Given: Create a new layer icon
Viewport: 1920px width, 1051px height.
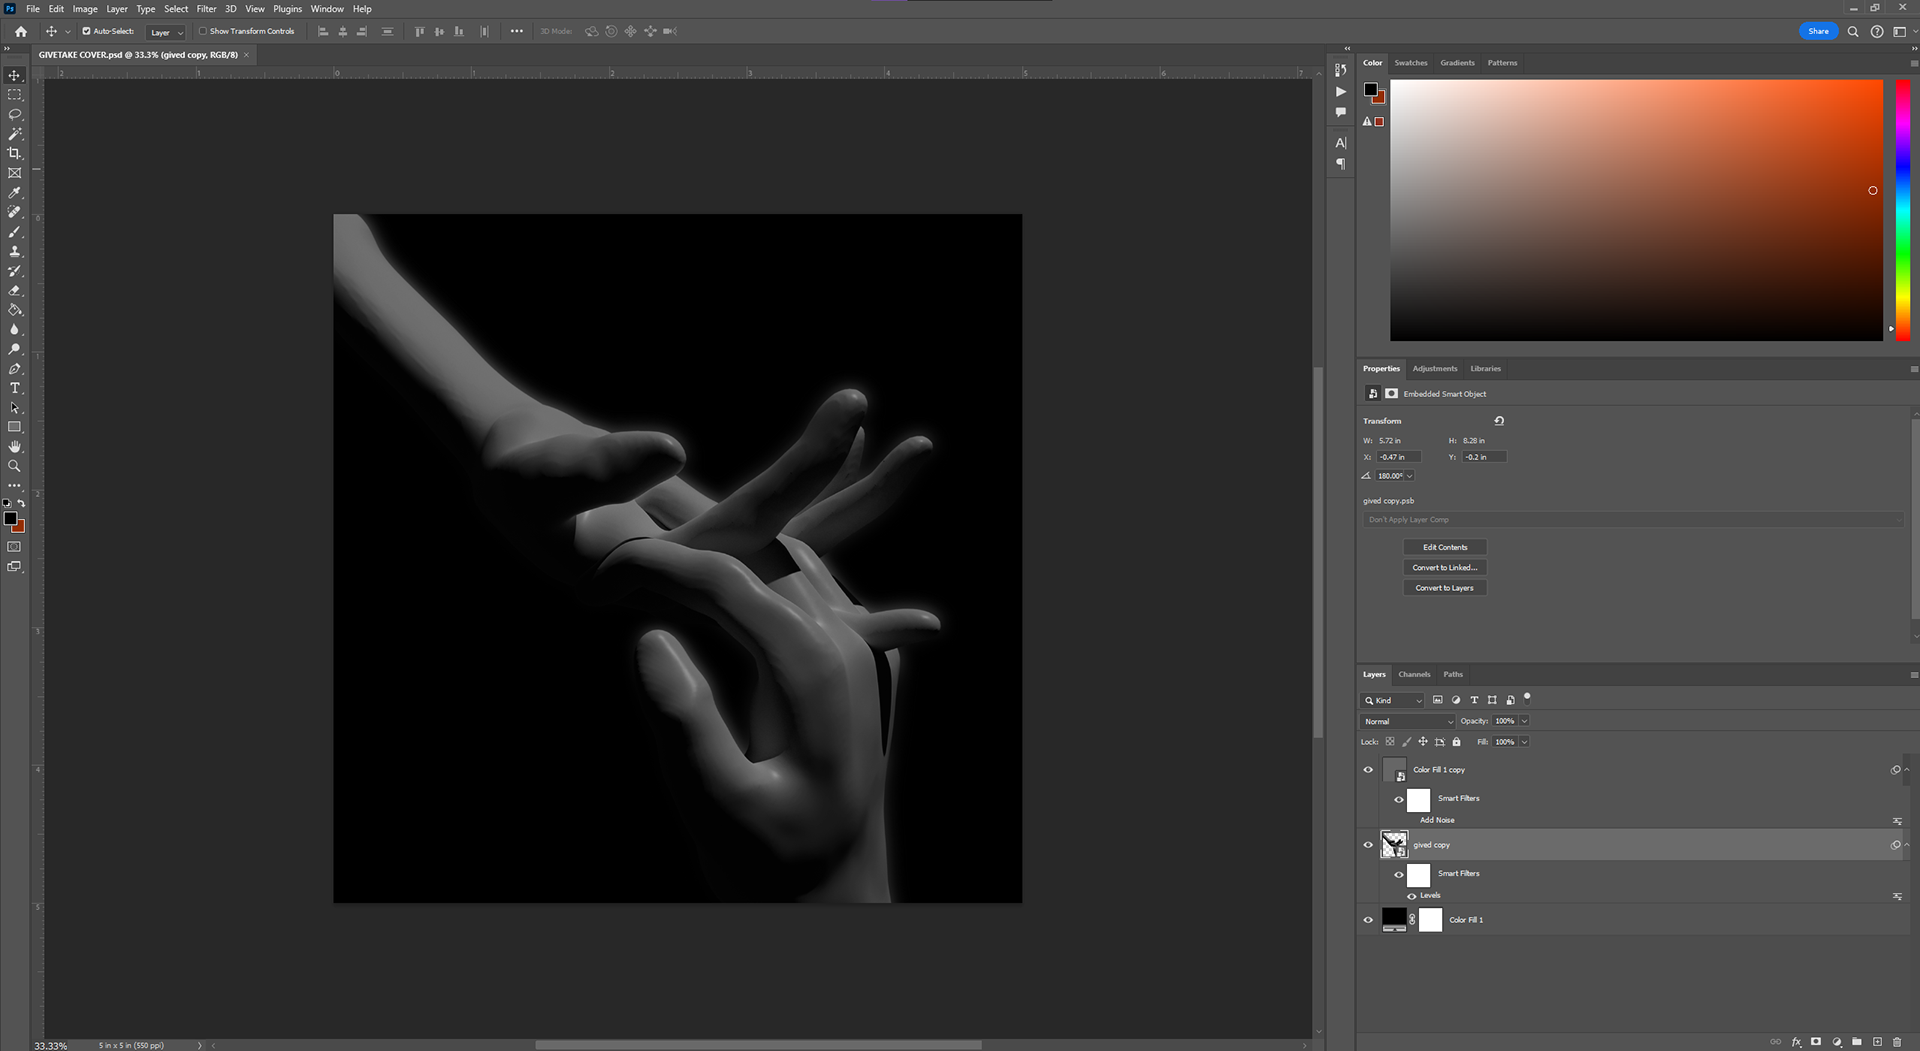Looking at the screenshot, I should pyautogui.click(x=1877, y=1042).
